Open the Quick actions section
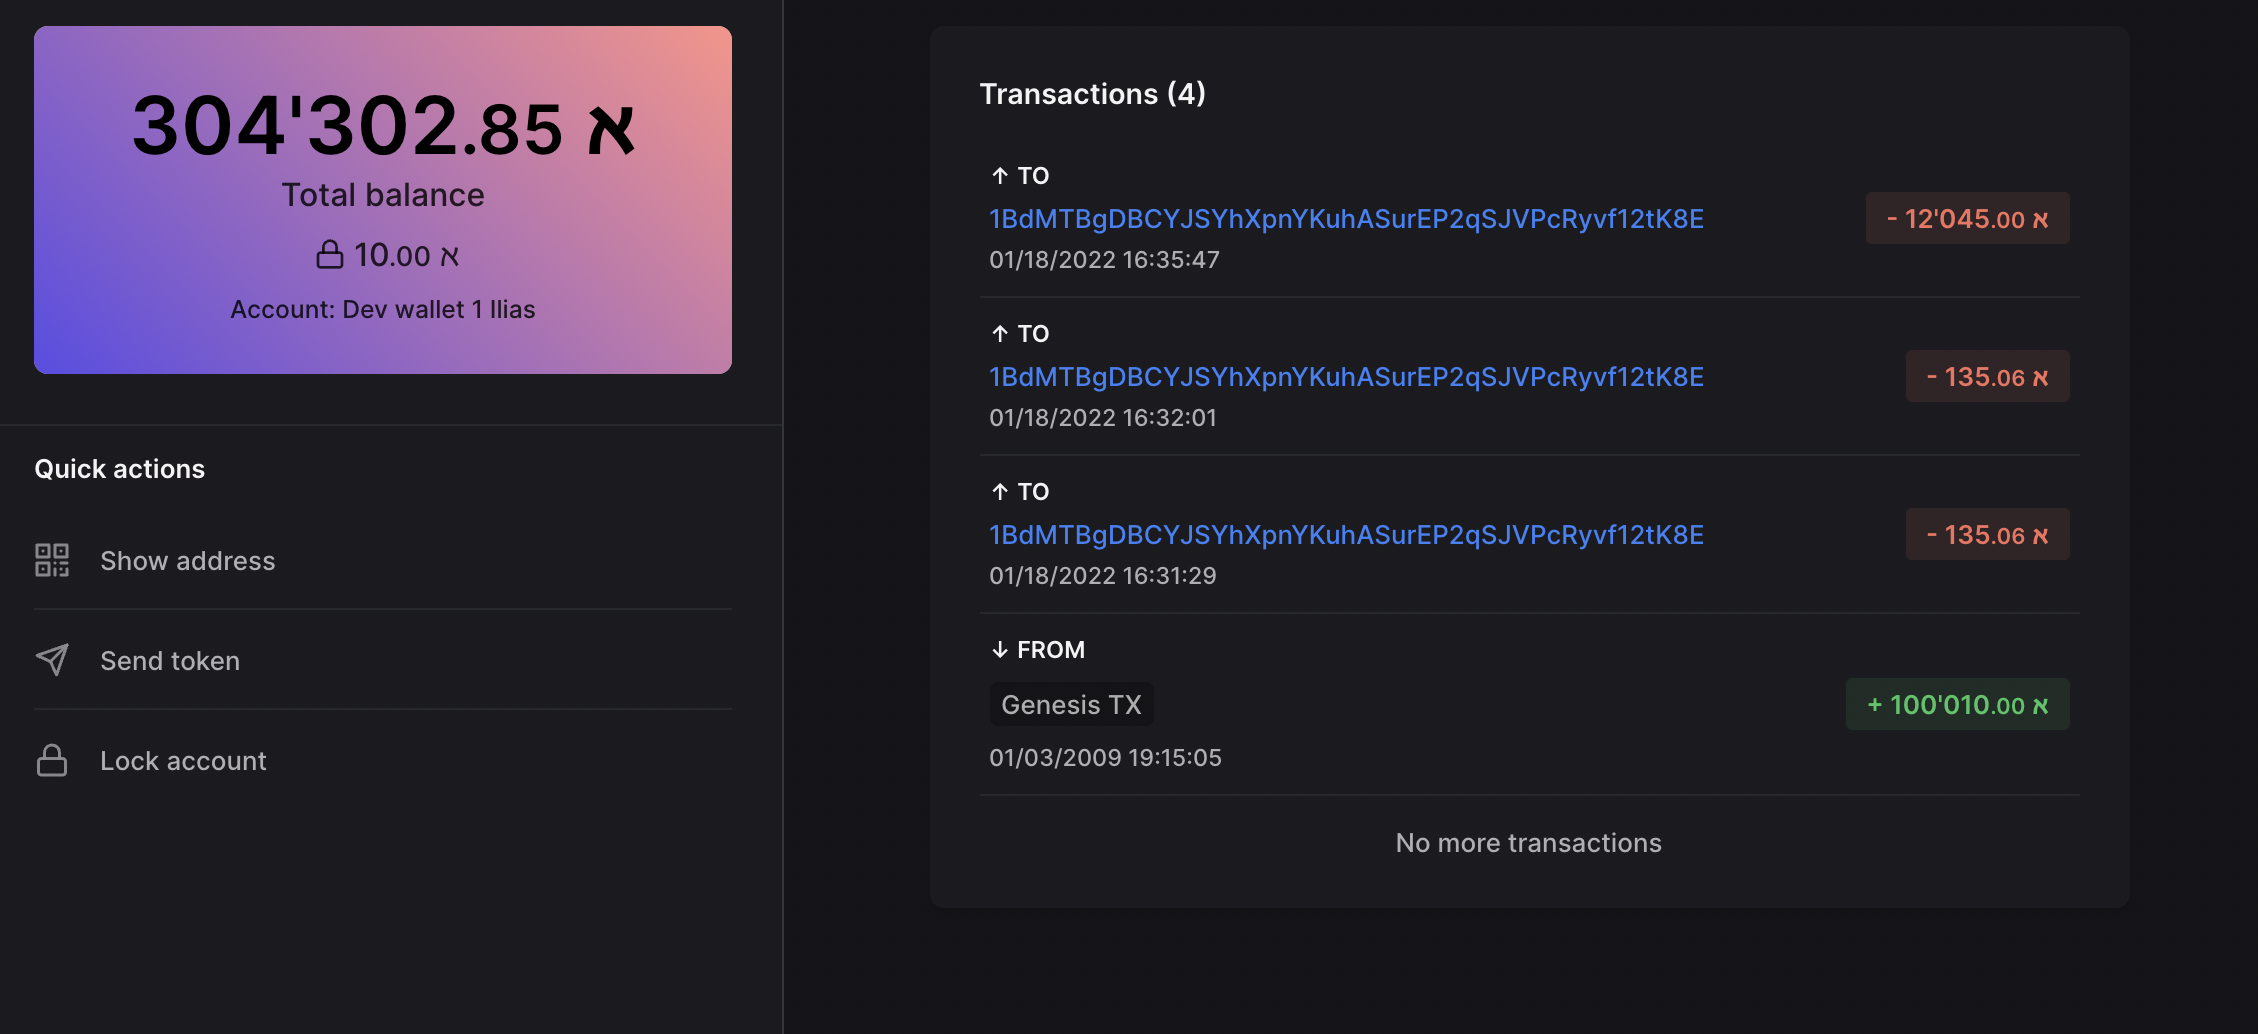Screen dimensions: 2258x1034 (x=120, y=468)
